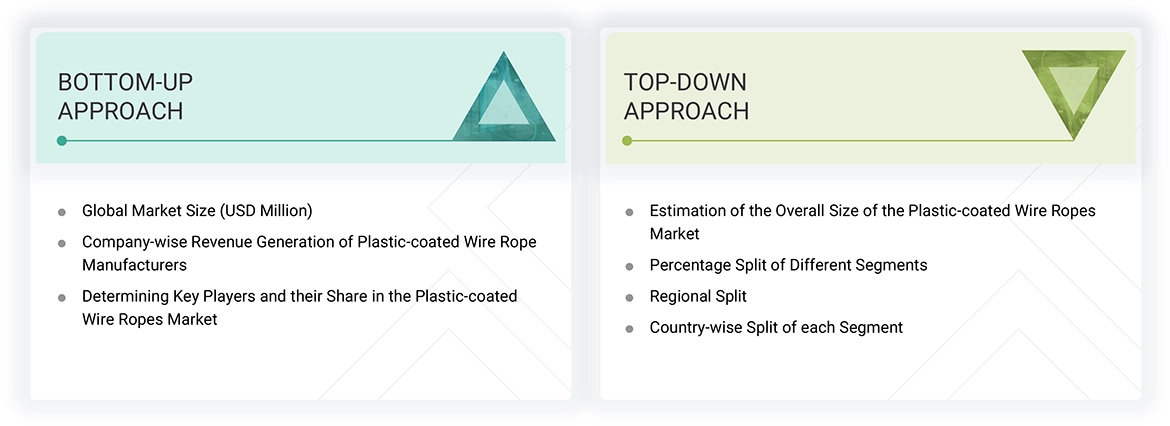Click the bullet beside Percentage Split
The width and height of the screenshot is (1170, 426).
[x=629, y=266]
